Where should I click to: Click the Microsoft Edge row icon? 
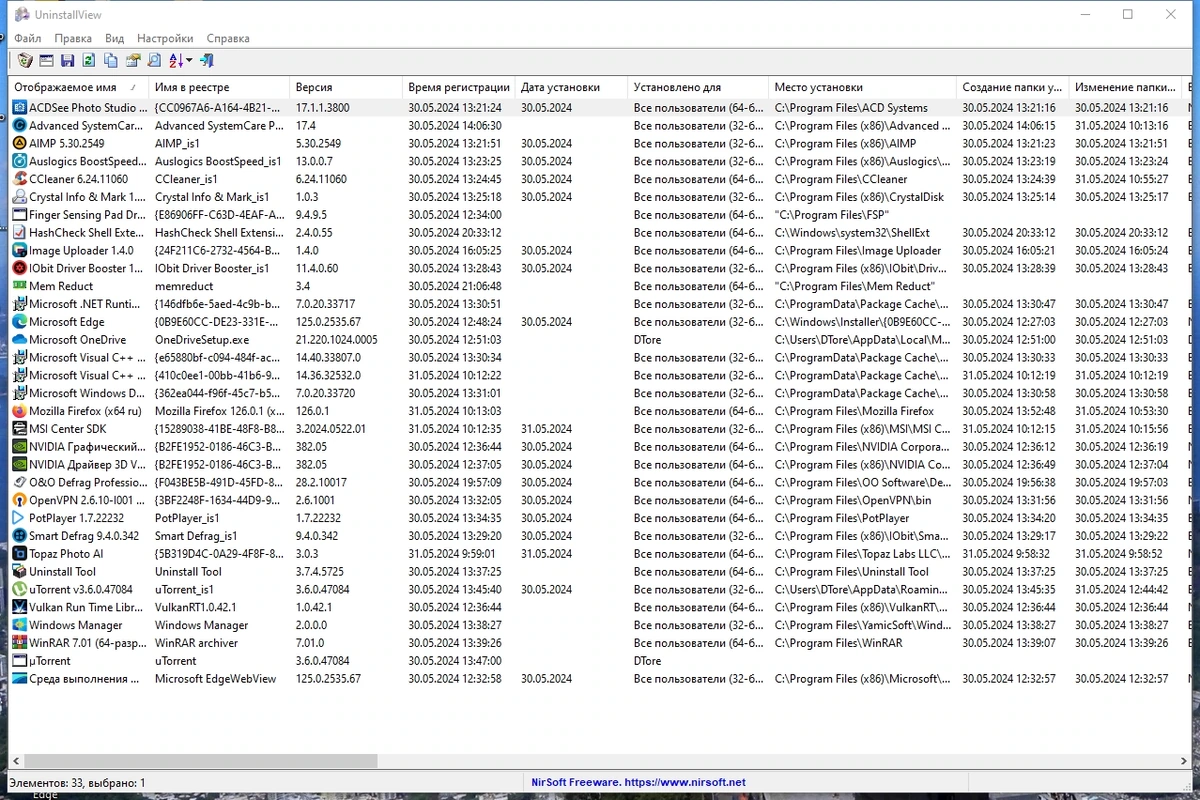19,322
